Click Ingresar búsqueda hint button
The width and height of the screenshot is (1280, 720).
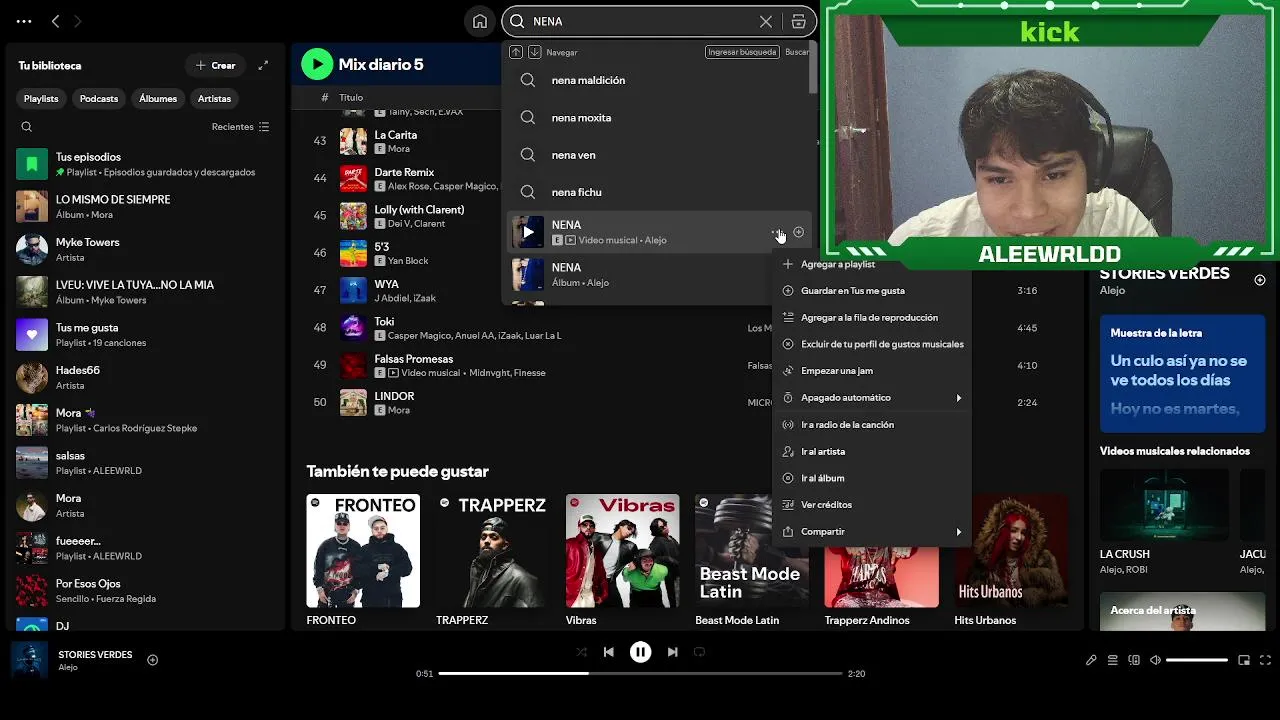click(x=742, y=52)
